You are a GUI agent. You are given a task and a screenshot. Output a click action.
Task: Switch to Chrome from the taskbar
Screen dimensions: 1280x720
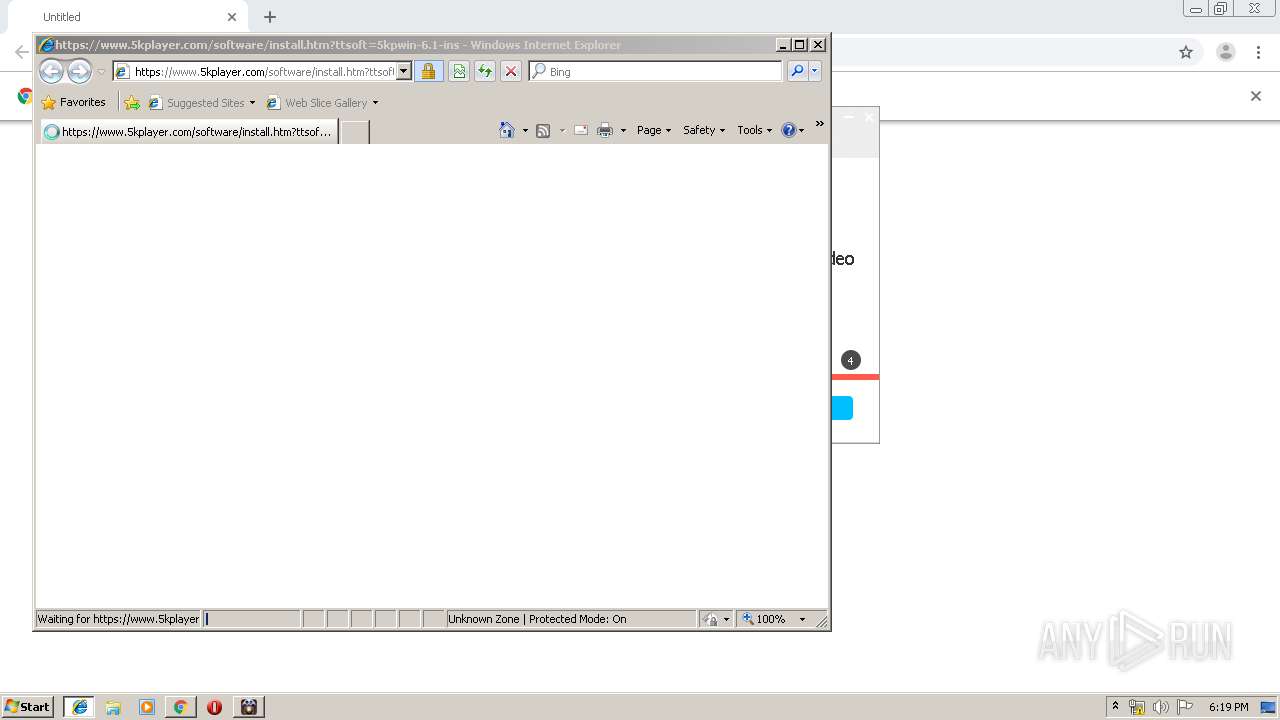click(x=180, y=707)
